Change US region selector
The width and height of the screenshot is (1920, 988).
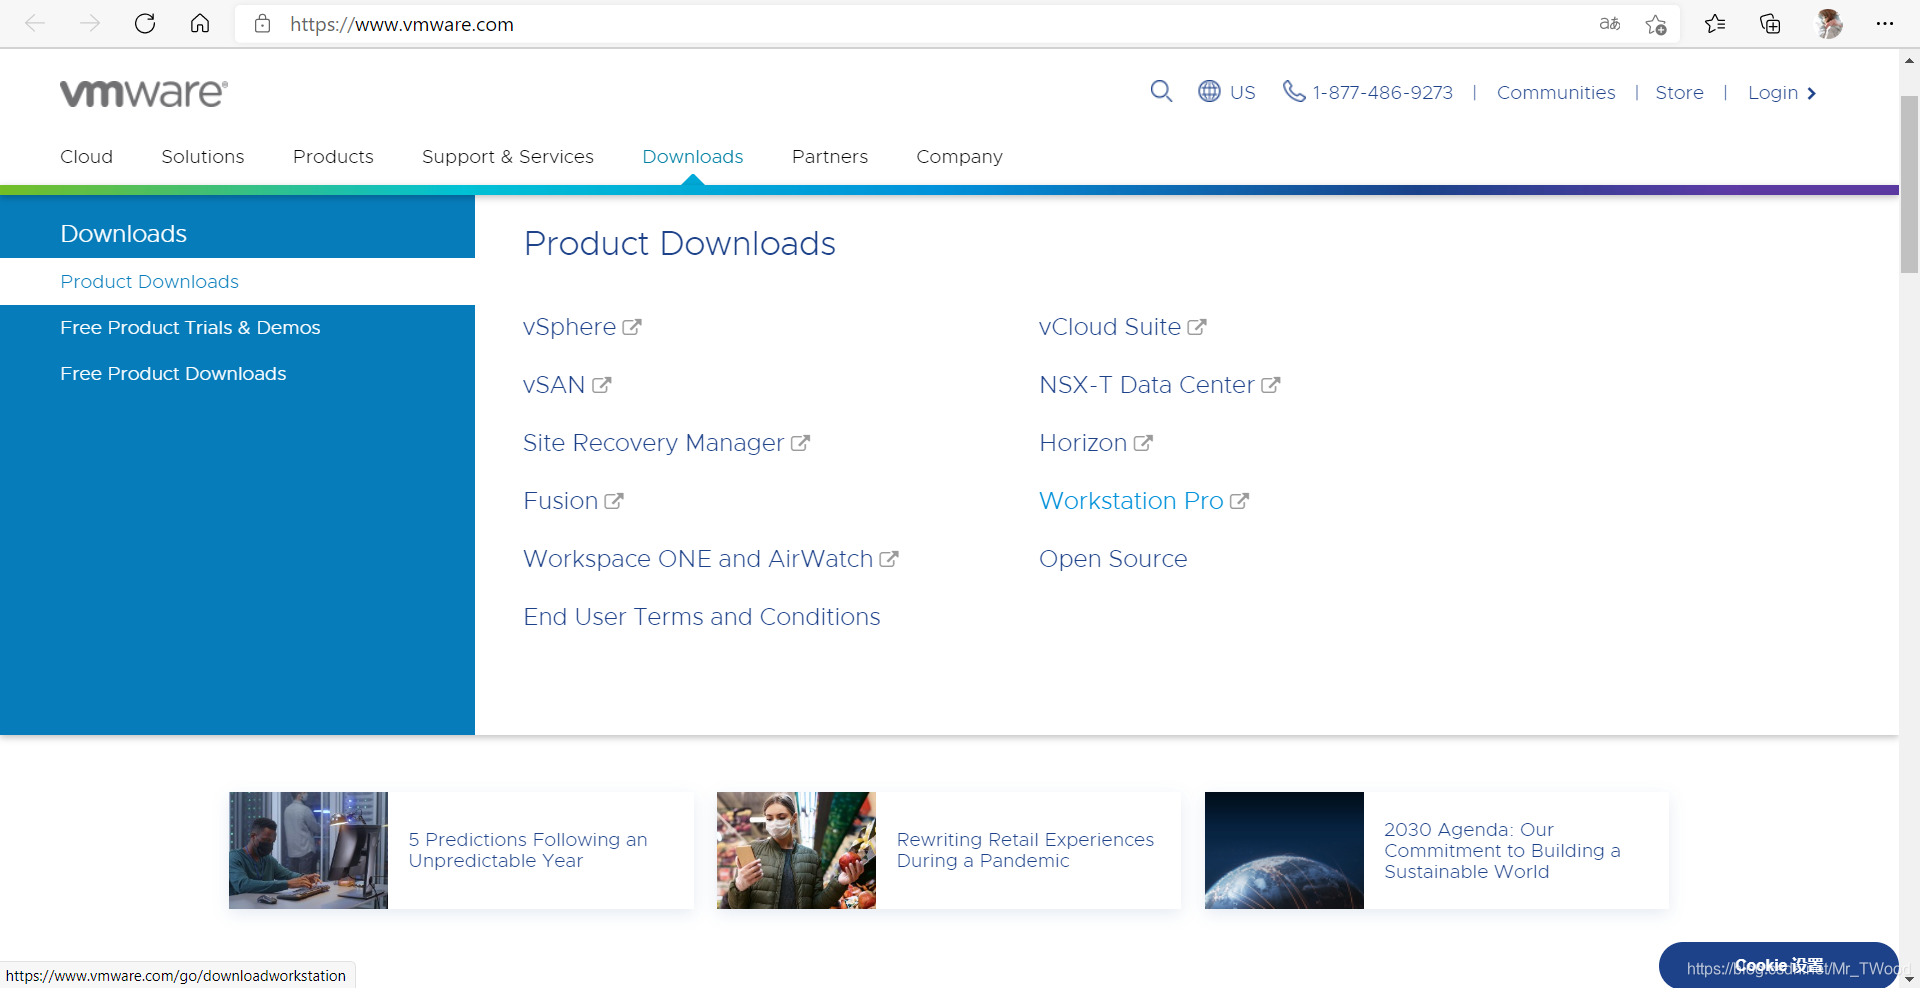(1243, 93)
